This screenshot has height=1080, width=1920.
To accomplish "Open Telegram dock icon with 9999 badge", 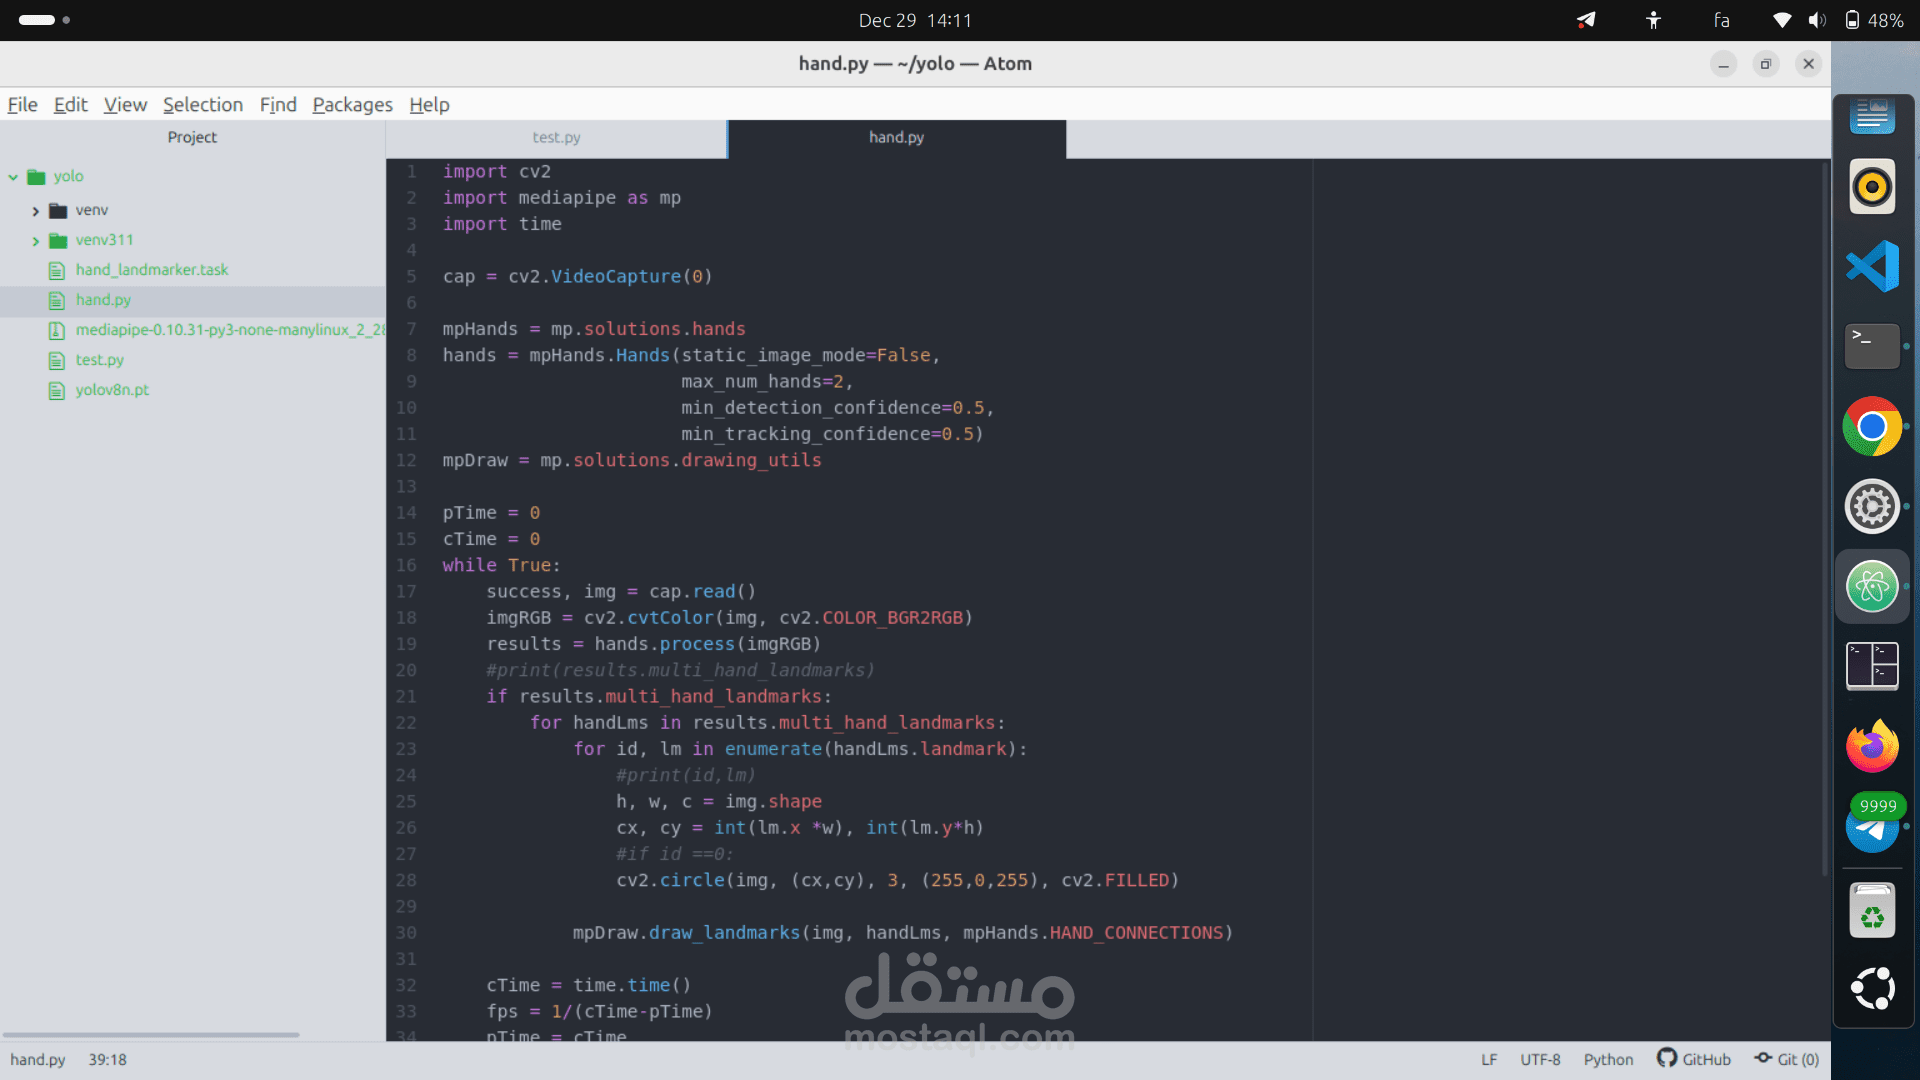I will (x=1872, y=825).
